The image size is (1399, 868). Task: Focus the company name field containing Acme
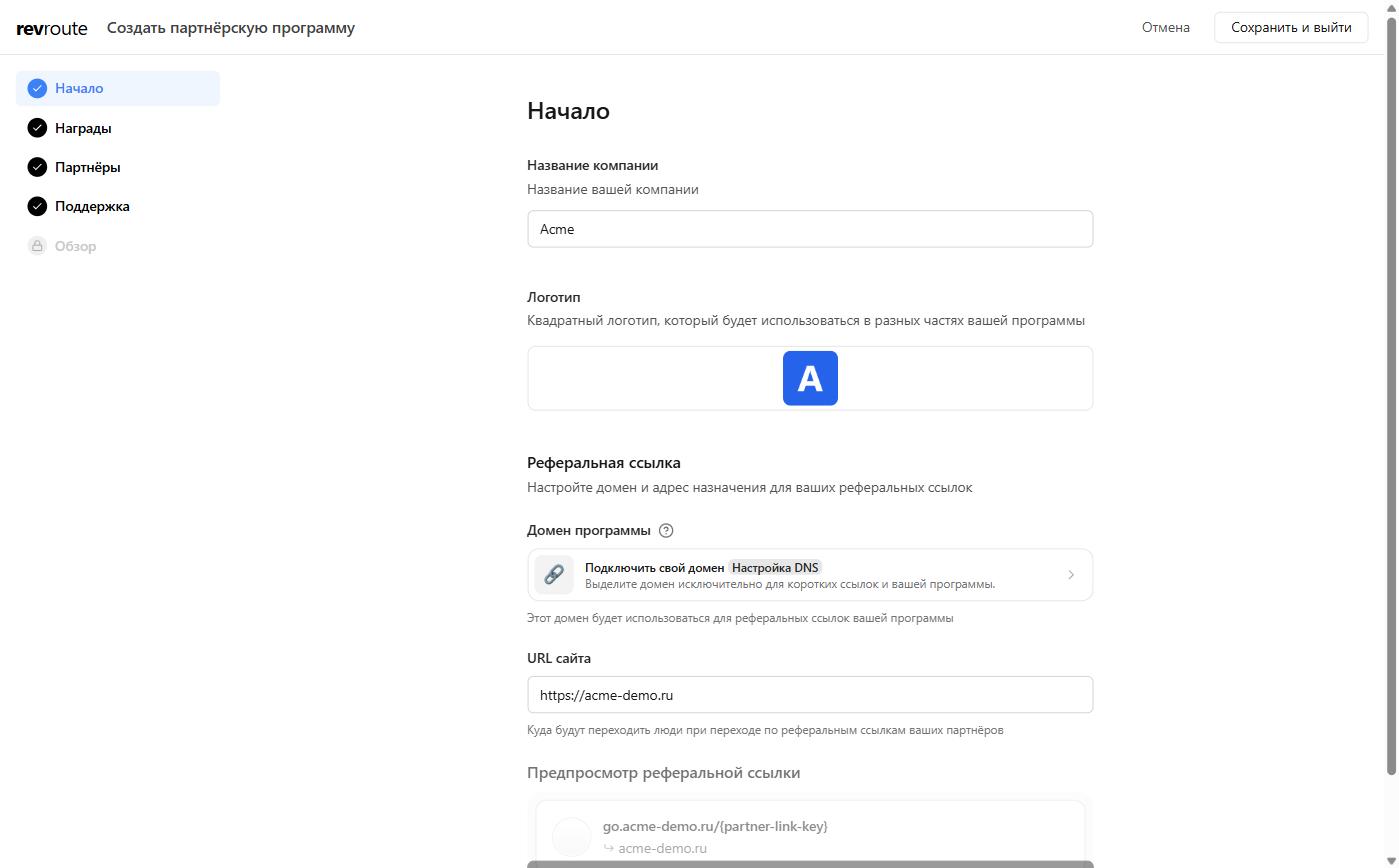pos(810,229)
